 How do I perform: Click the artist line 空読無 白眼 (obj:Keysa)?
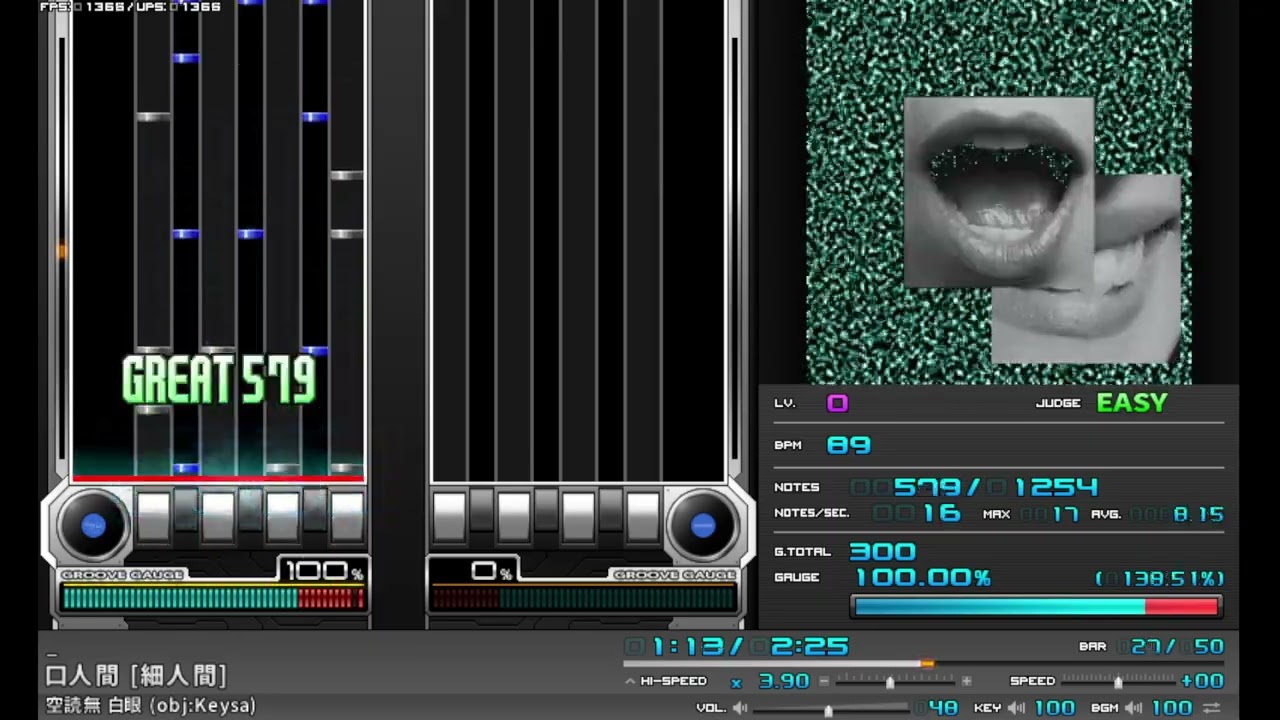151,705
